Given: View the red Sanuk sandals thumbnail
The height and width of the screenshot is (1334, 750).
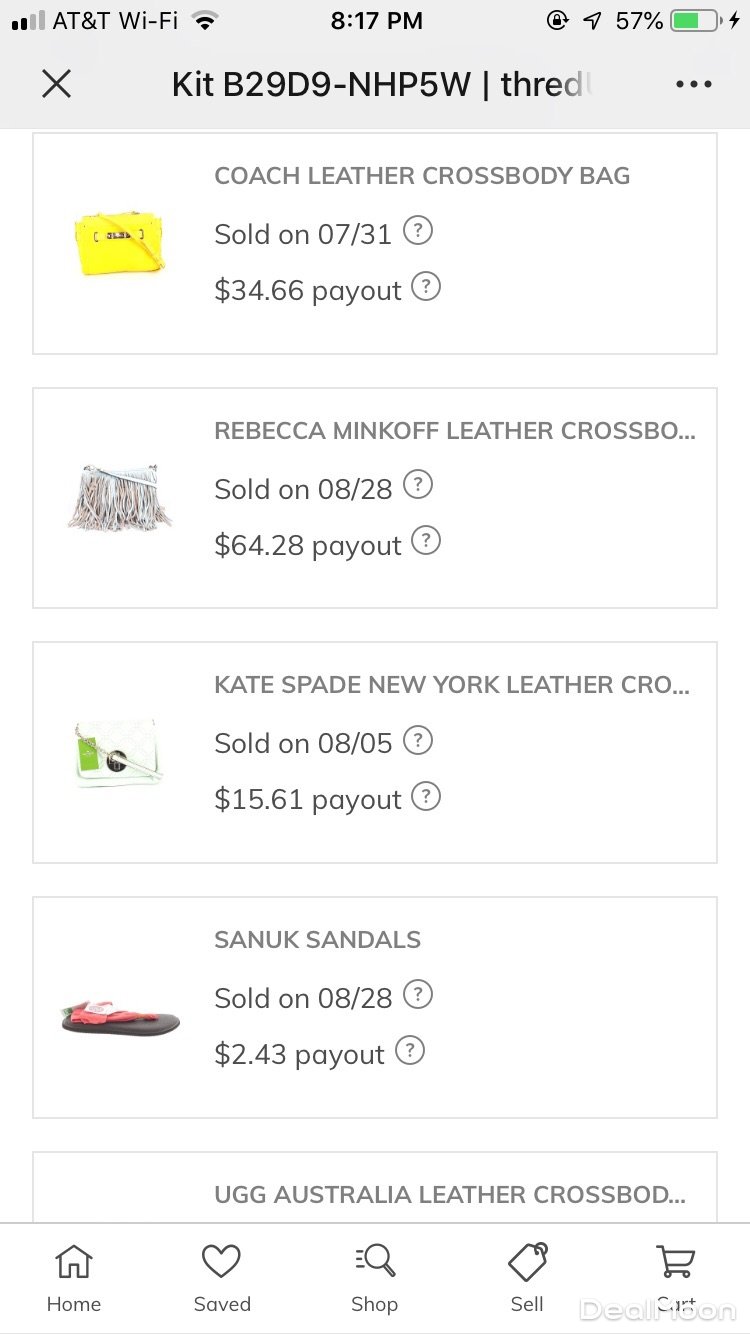Looking at the screenshot, I should click(x=120, y=1006).
